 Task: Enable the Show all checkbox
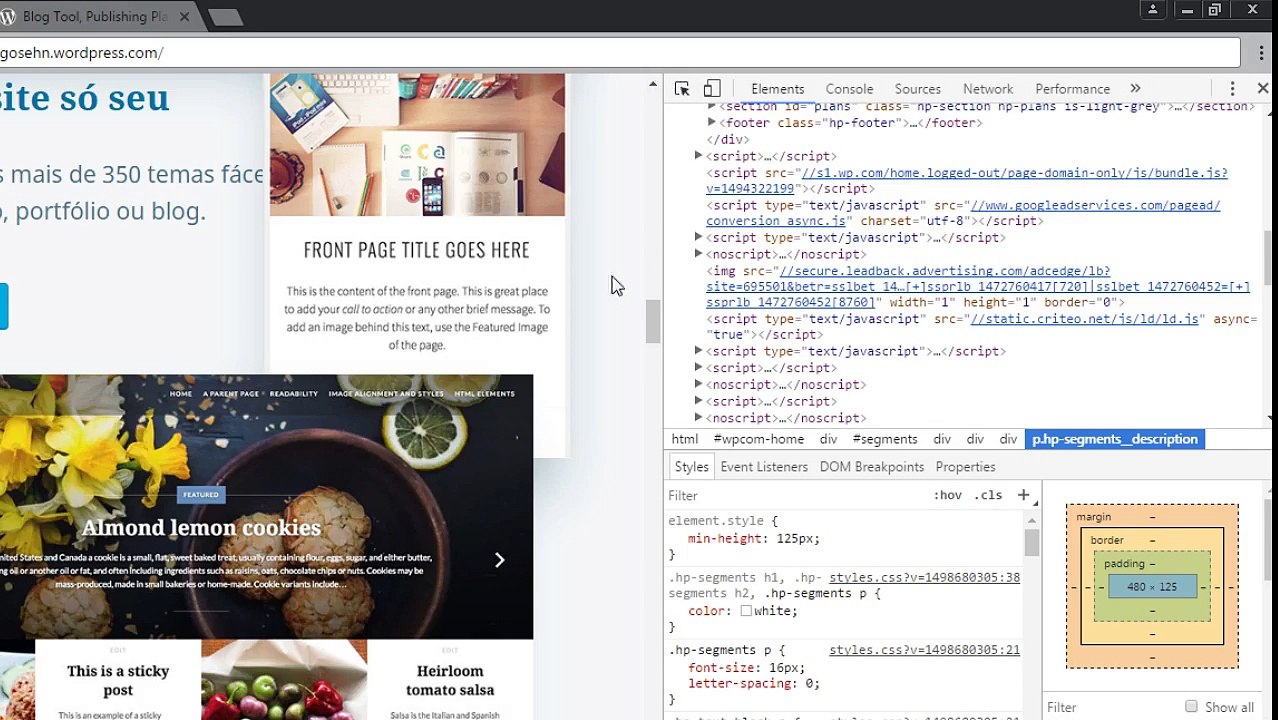click(x=1191, y=707)
